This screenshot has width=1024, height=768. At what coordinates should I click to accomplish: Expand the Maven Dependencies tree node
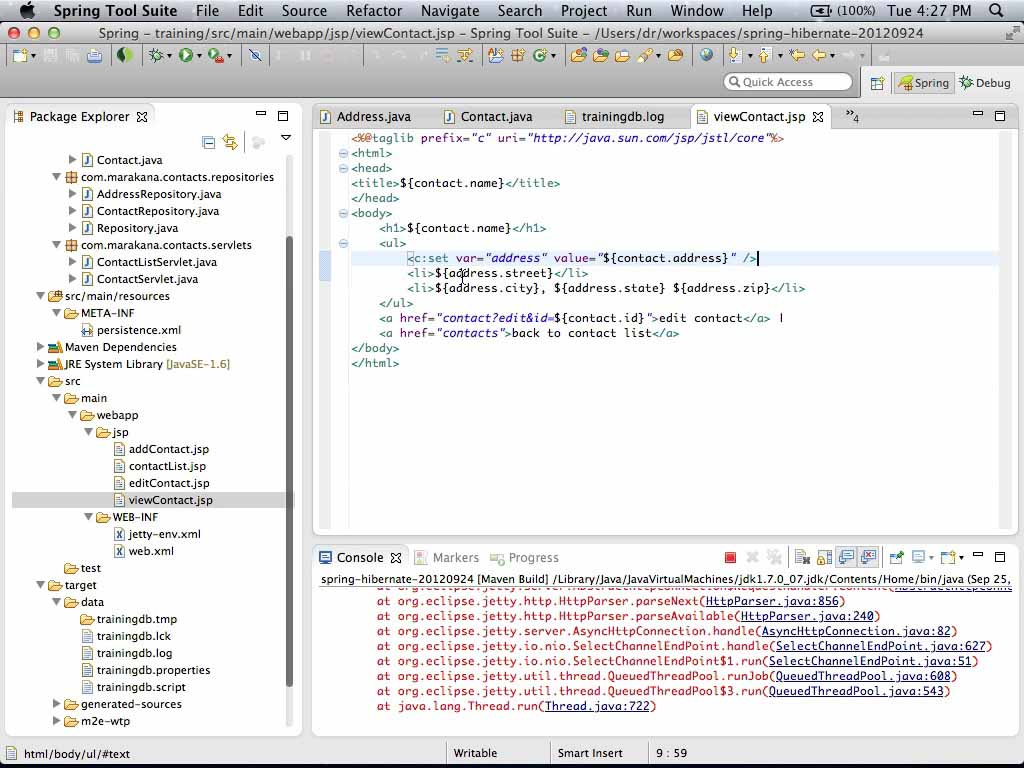(41, 347)
